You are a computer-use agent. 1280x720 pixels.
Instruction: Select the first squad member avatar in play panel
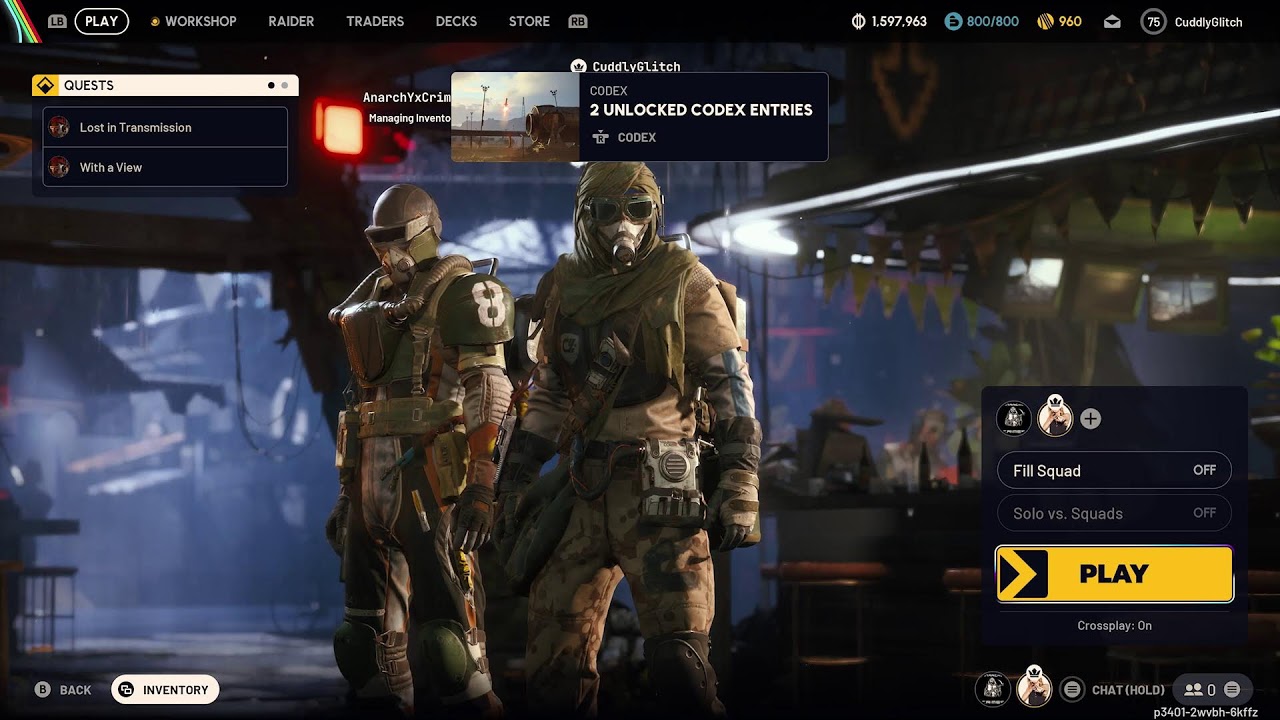tap(1014, 418)
